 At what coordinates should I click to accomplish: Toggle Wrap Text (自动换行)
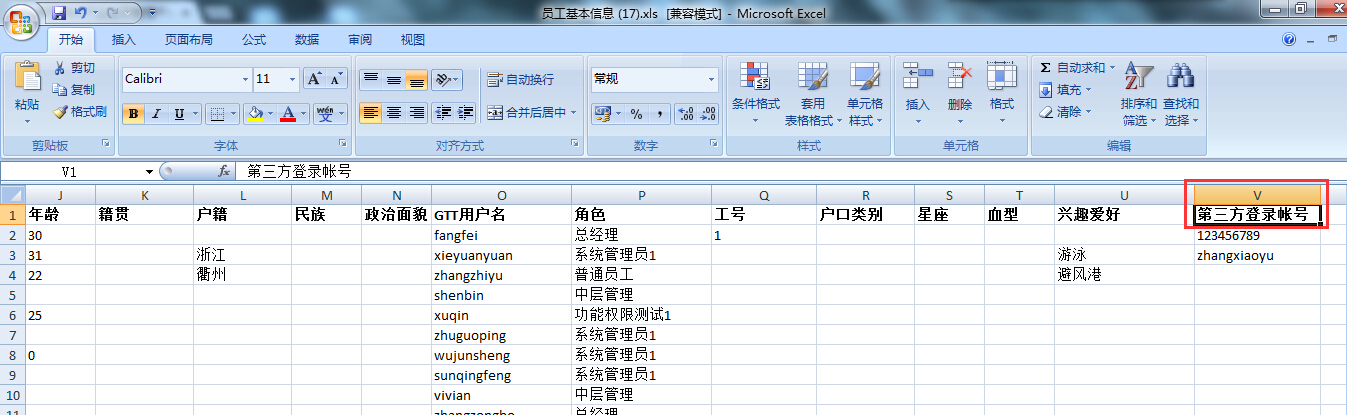tap(520, 80)
